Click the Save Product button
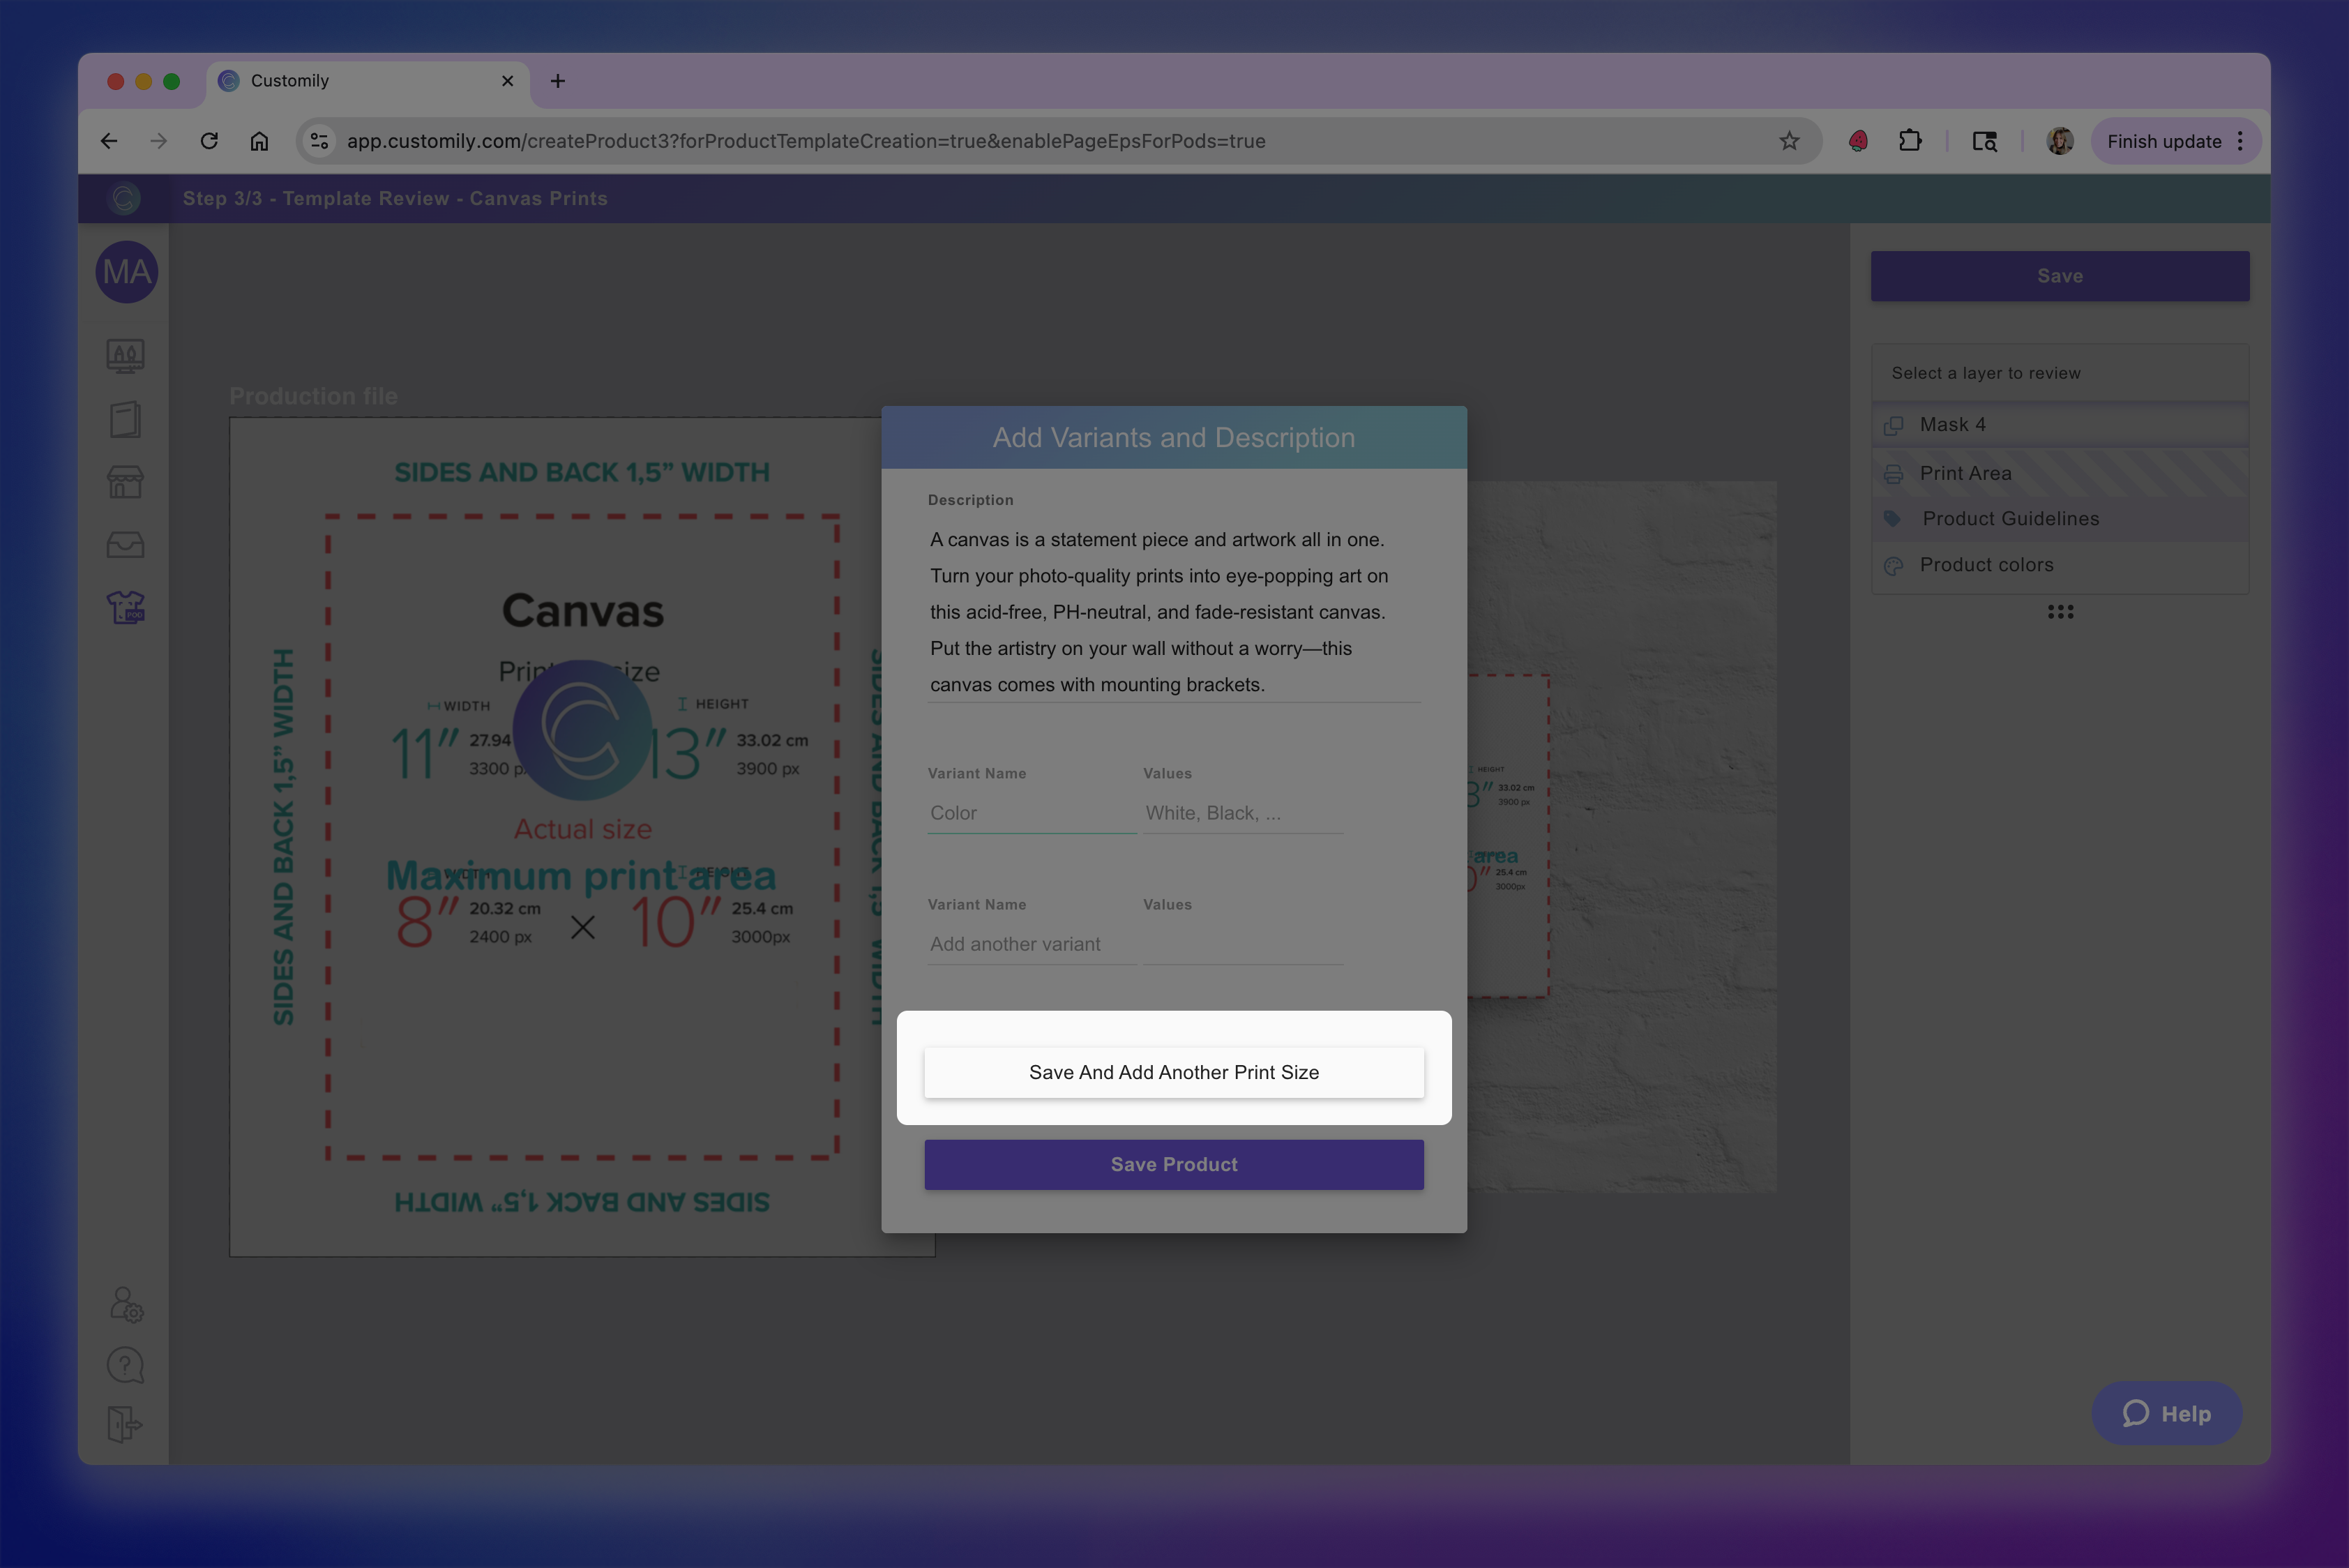 [1173, 1164]
